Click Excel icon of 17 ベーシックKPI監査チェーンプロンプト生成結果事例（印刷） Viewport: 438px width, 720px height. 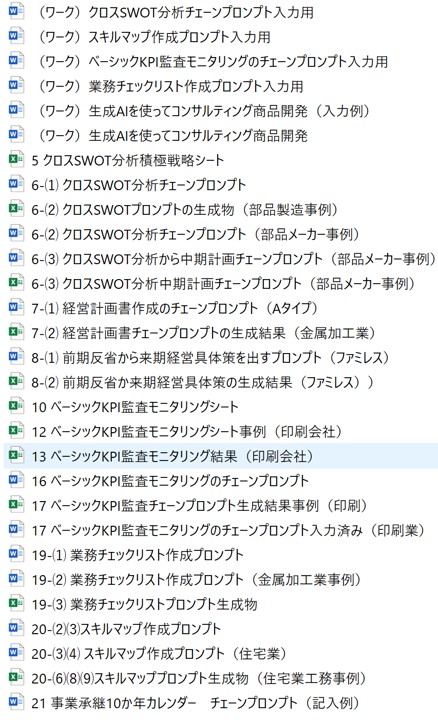coord(16,505)
